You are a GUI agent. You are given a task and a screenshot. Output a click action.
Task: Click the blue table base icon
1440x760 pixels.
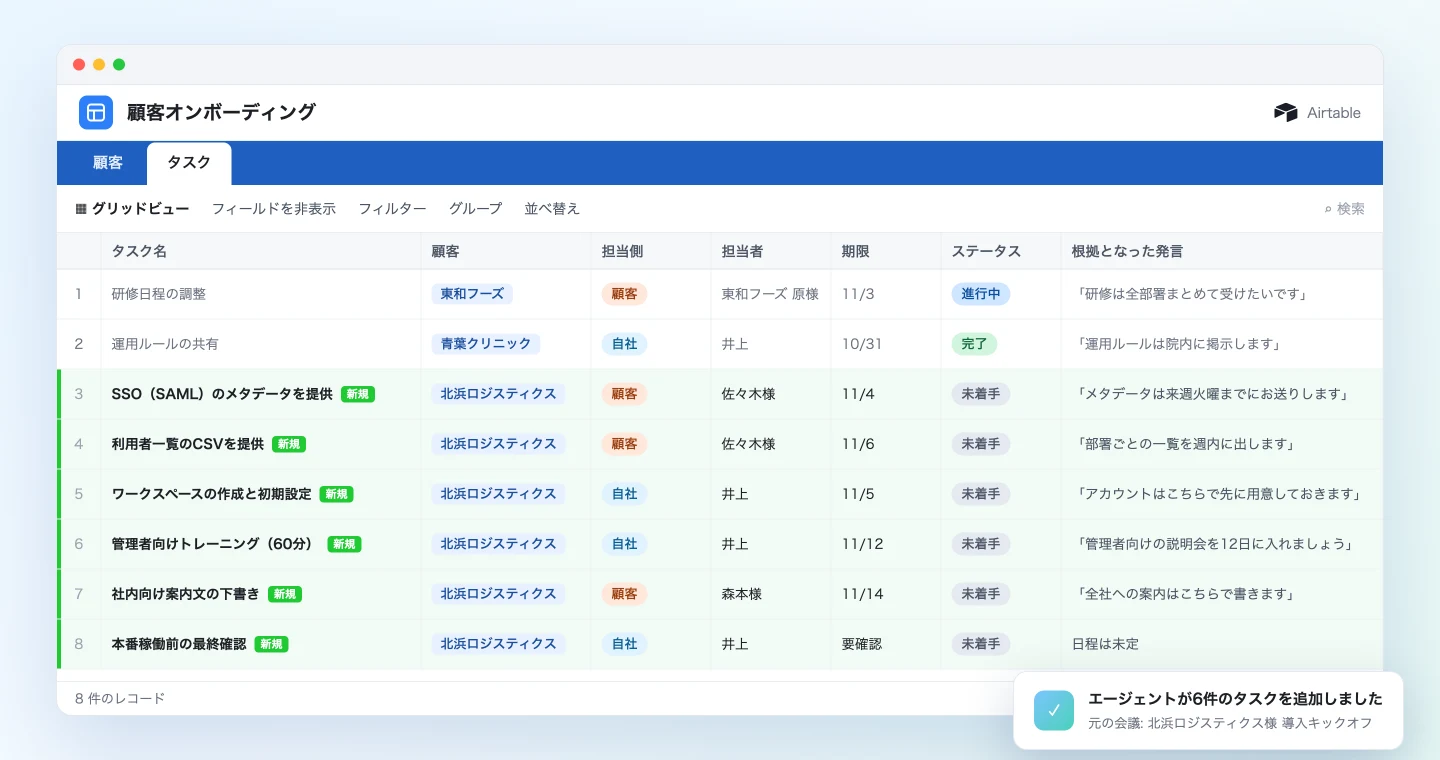tap(96, 112)
